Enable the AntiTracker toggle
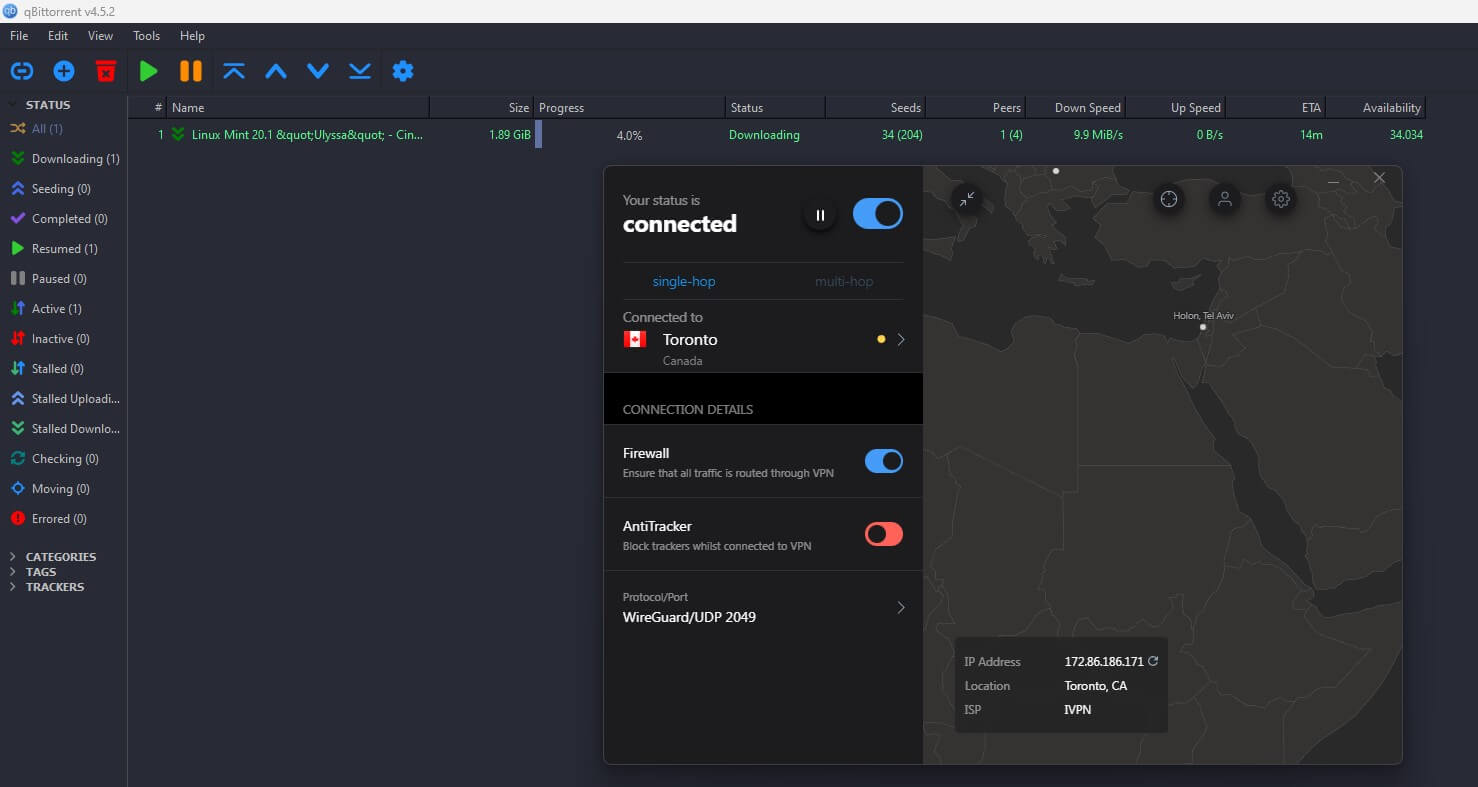 pos(884,534)
